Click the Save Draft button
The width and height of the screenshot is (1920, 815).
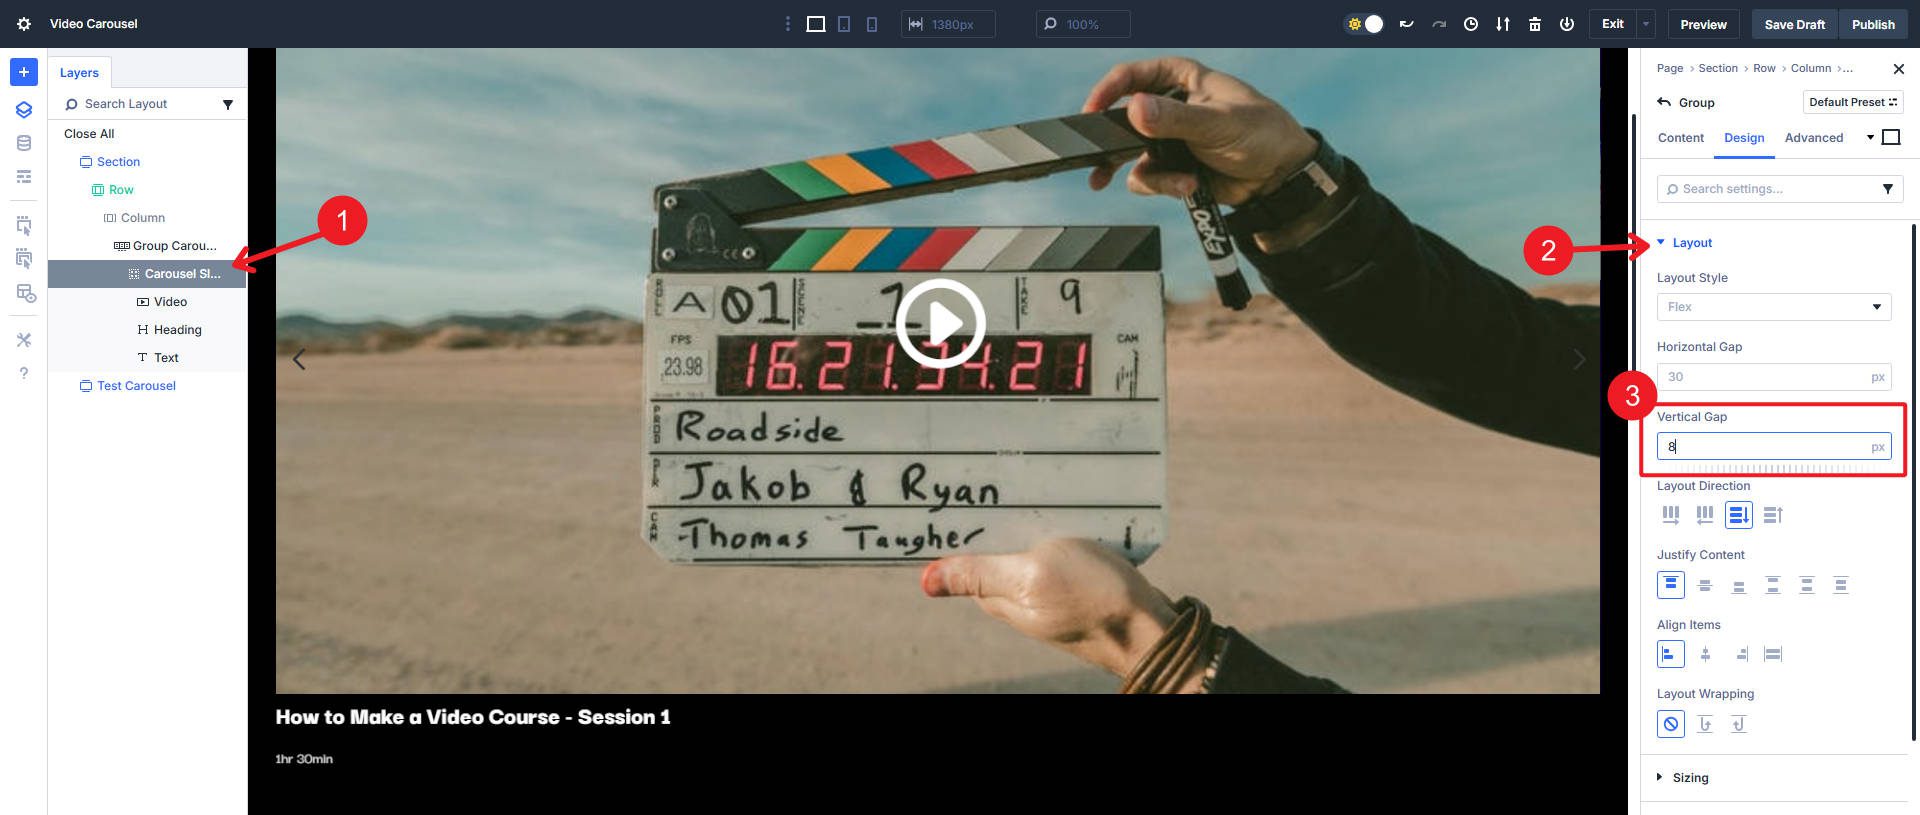(1794, 24)
